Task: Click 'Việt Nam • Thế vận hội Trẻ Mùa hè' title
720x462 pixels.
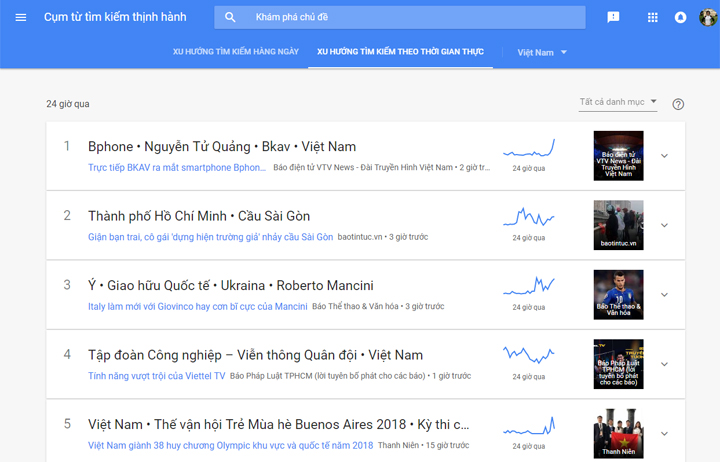Action: [x=278, y=424]
